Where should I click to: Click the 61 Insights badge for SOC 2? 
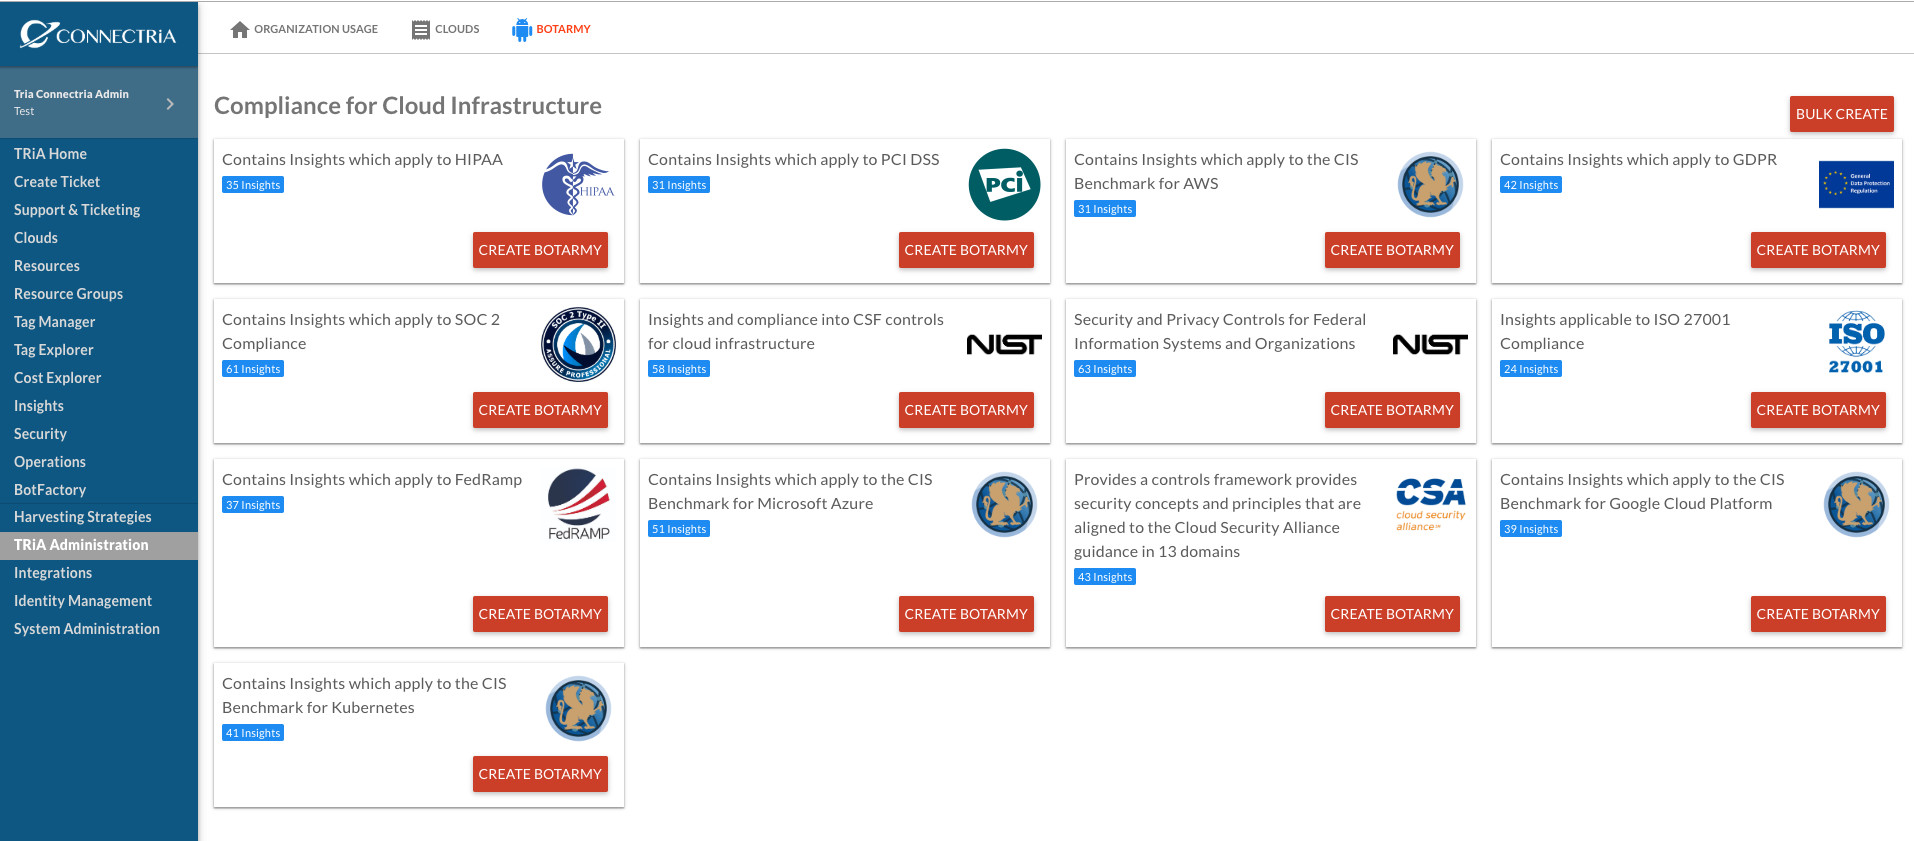click(x=253, y=369)
